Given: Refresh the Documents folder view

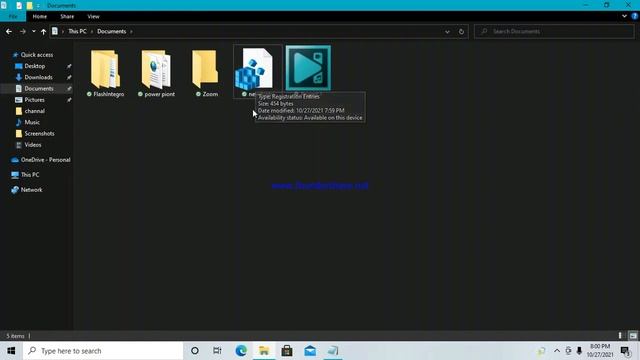Looking at the screenshot, I should (x=461, y=31).
